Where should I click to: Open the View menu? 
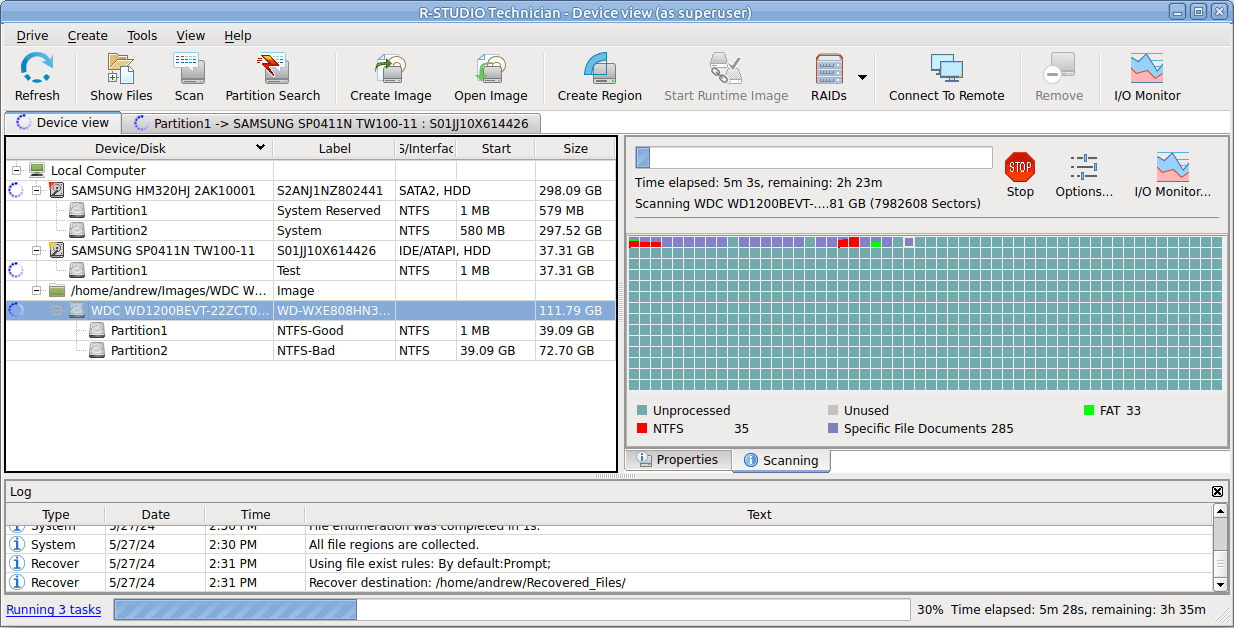coord(190,35)
